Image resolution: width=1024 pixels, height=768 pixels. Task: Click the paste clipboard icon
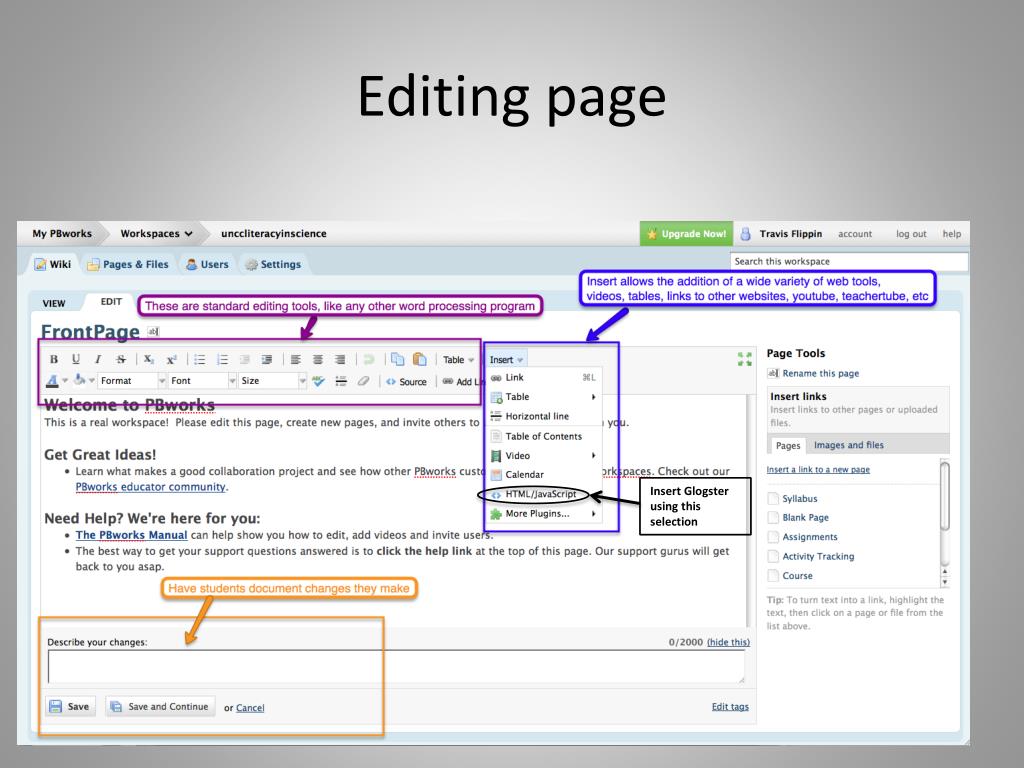pos(420,359)
